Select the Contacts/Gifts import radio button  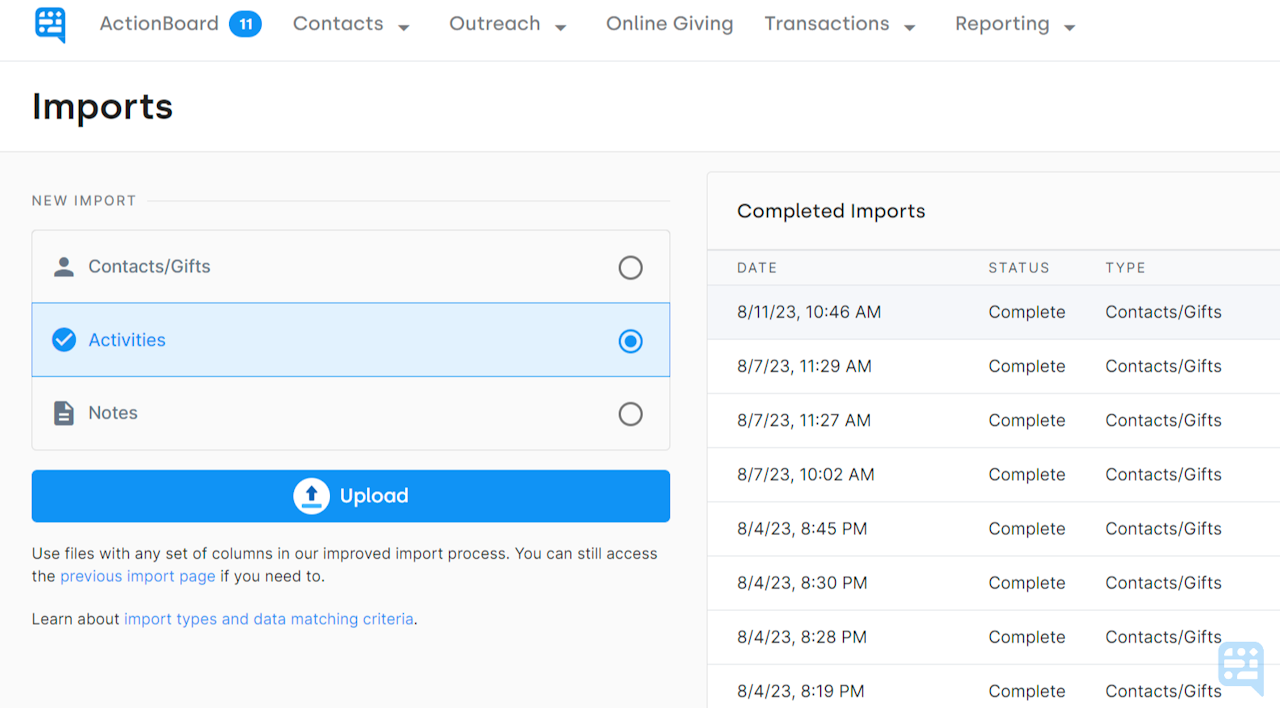[630, 267]
